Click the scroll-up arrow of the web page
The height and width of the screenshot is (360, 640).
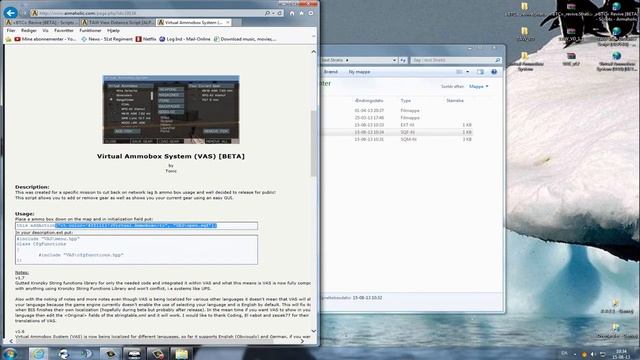313,52
